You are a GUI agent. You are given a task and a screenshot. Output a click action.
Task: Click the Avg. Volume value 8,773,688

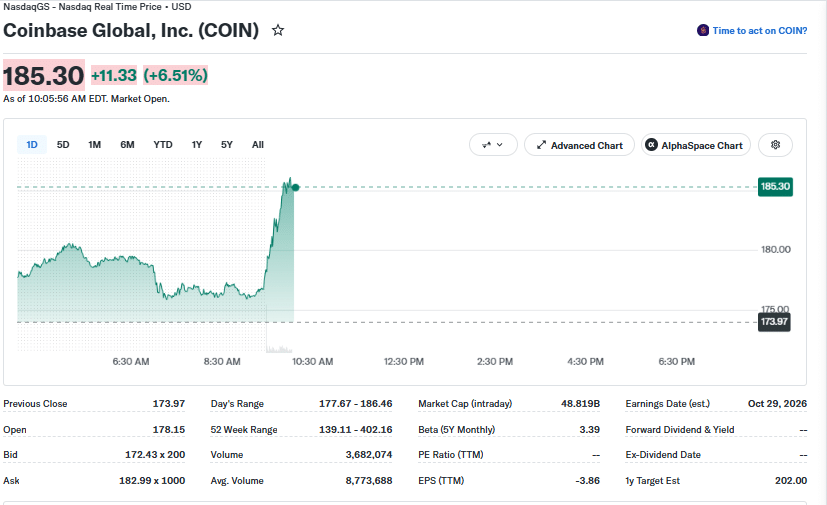click(x=369, y=481)
